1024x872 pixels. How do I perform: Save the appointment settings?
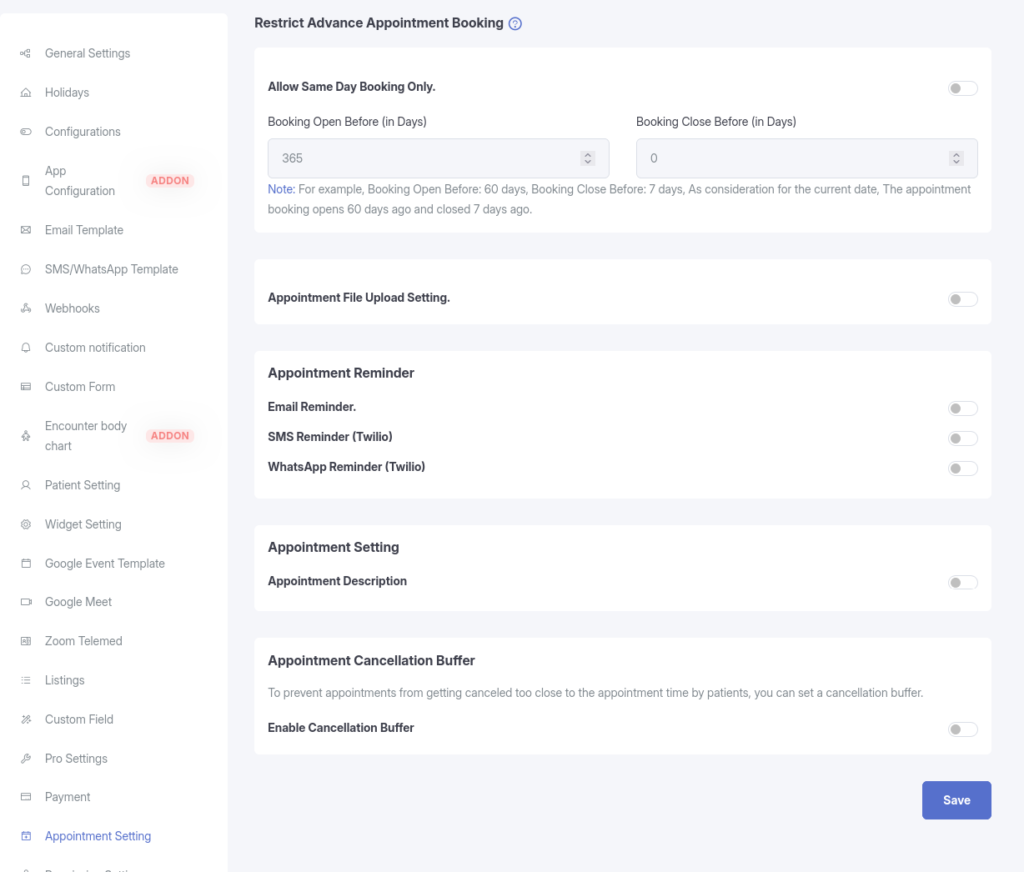[x=956, y=800]
